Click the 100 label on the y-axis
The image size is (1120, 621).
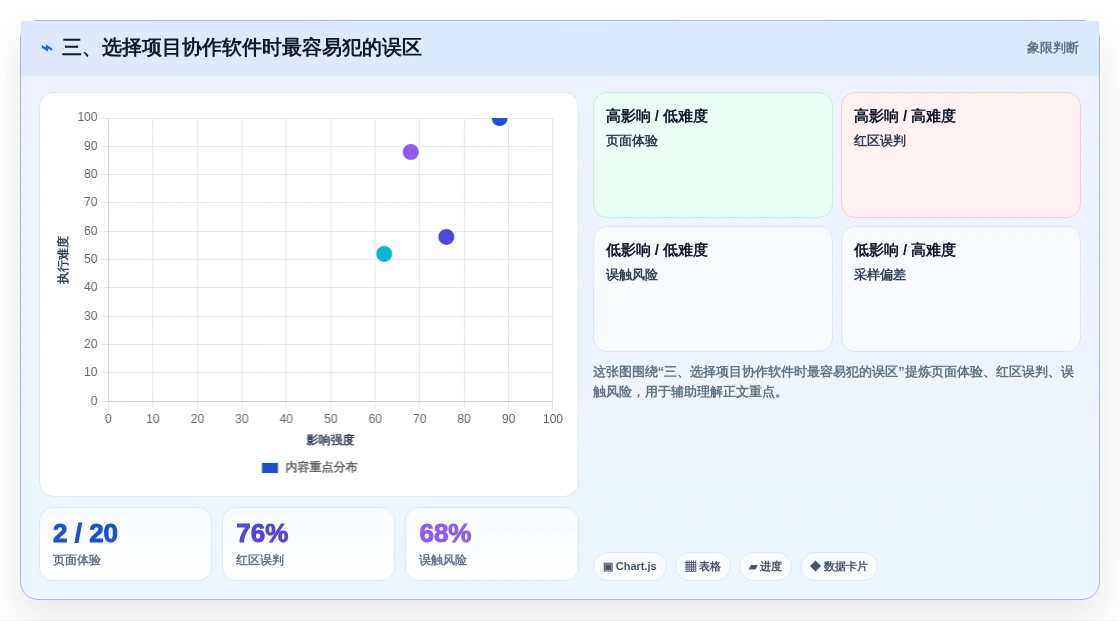pos(87,117)
